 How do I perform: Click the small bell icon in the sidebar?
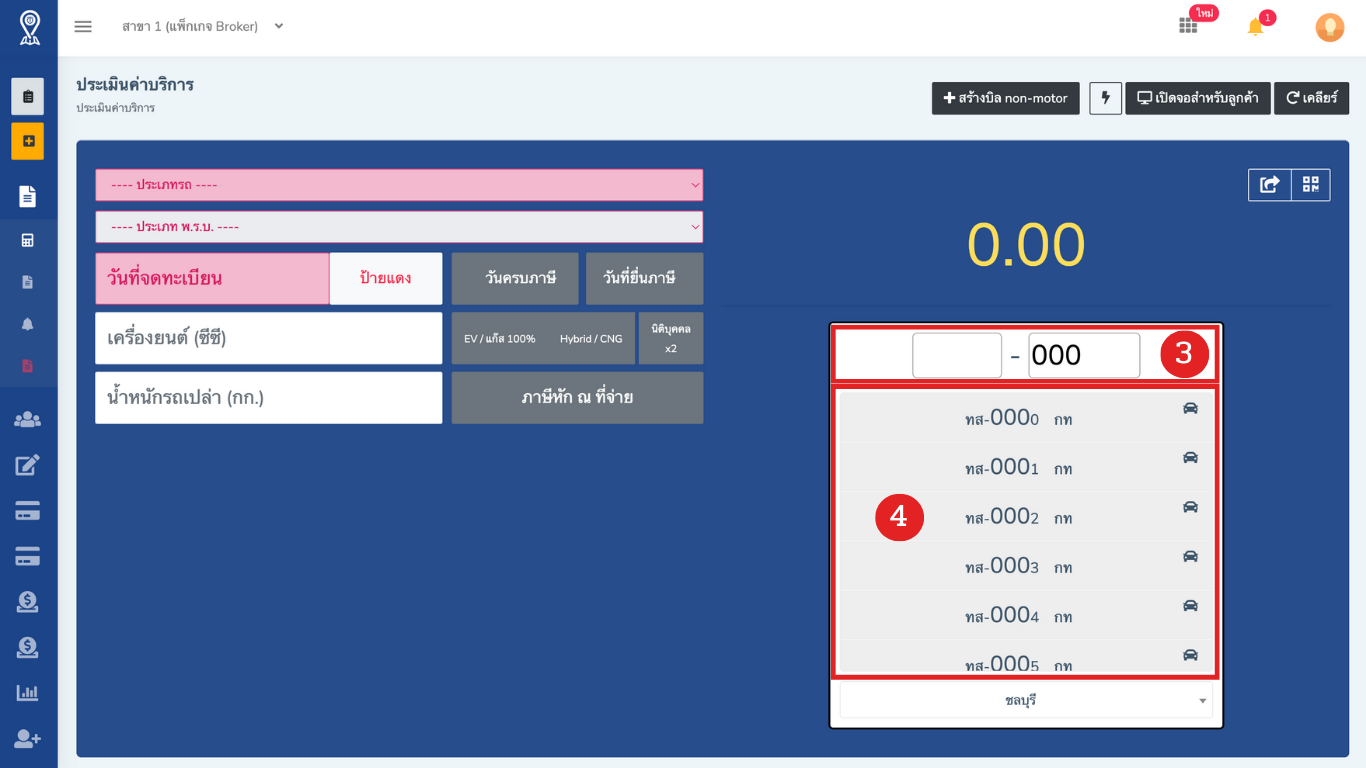(x=28, y=324)
